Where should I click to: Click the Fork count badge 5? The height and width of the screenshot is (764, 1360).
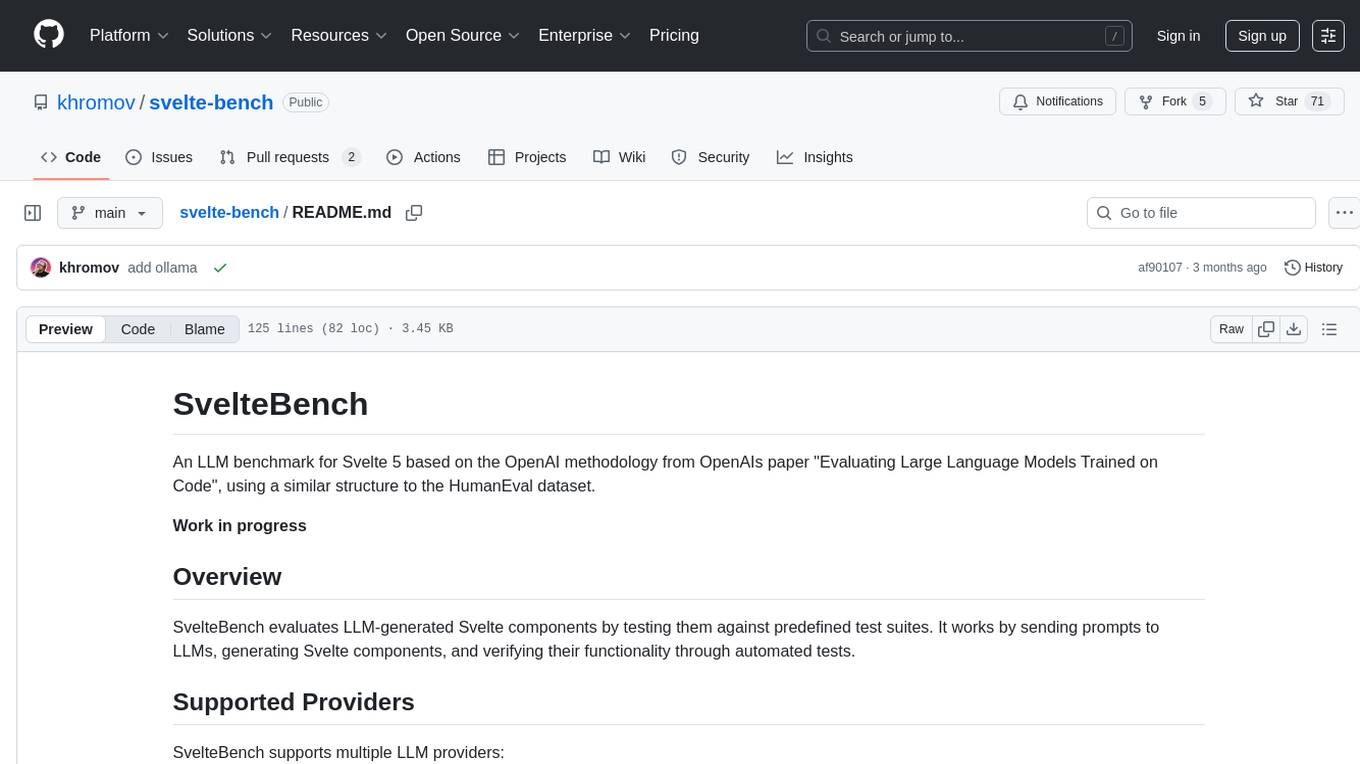click(1203, 102)
